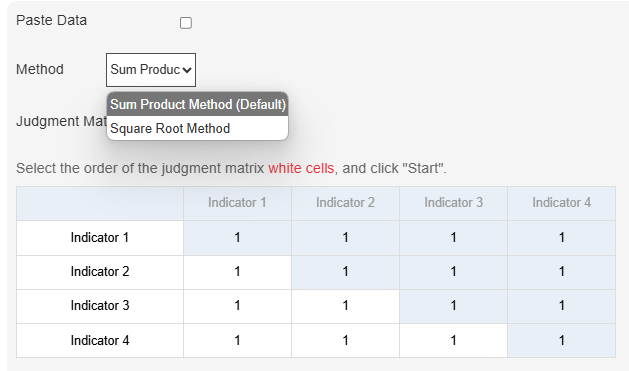Click white cell Indicator 4 row, Indicator 2 column
Screen dimensions: 629x371
coord(345,341)
